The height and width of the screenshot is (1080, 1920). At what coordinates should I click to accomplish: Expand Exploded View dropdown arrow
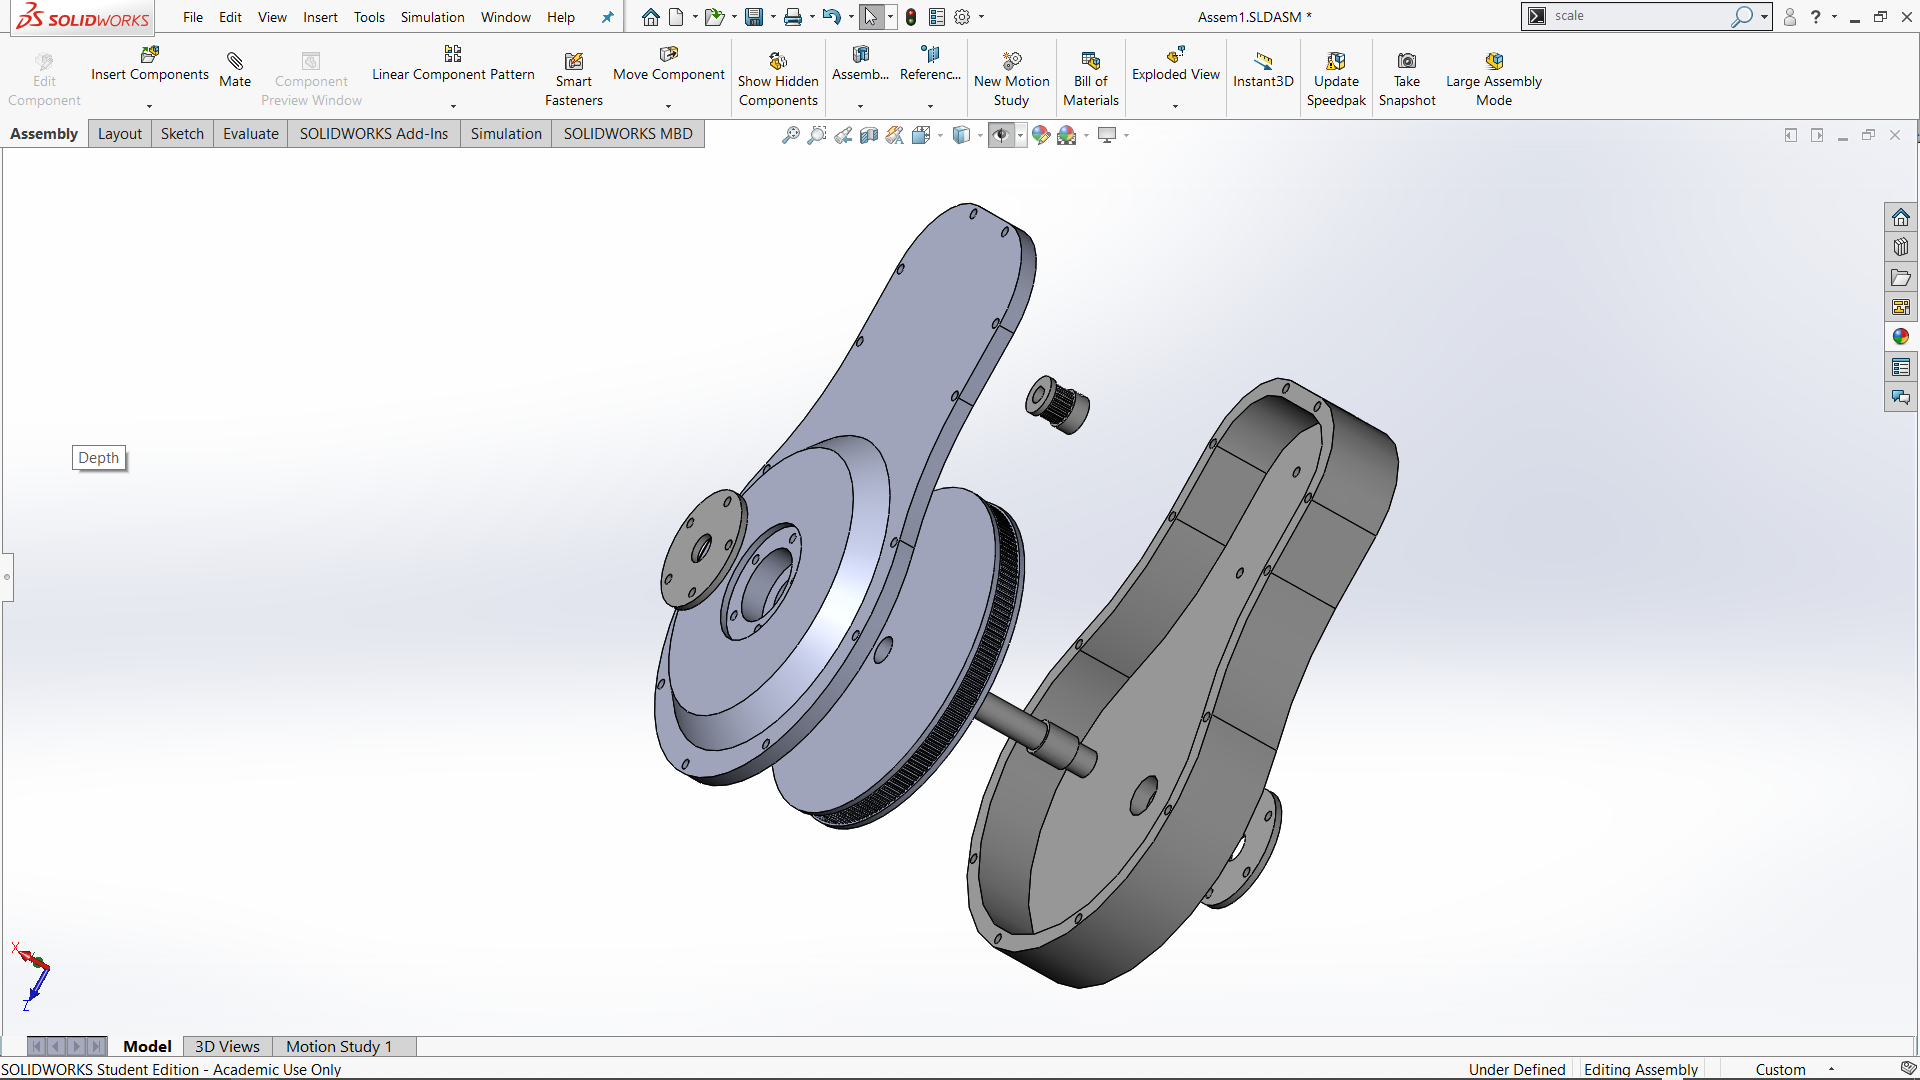click(x=1175, y=106)
